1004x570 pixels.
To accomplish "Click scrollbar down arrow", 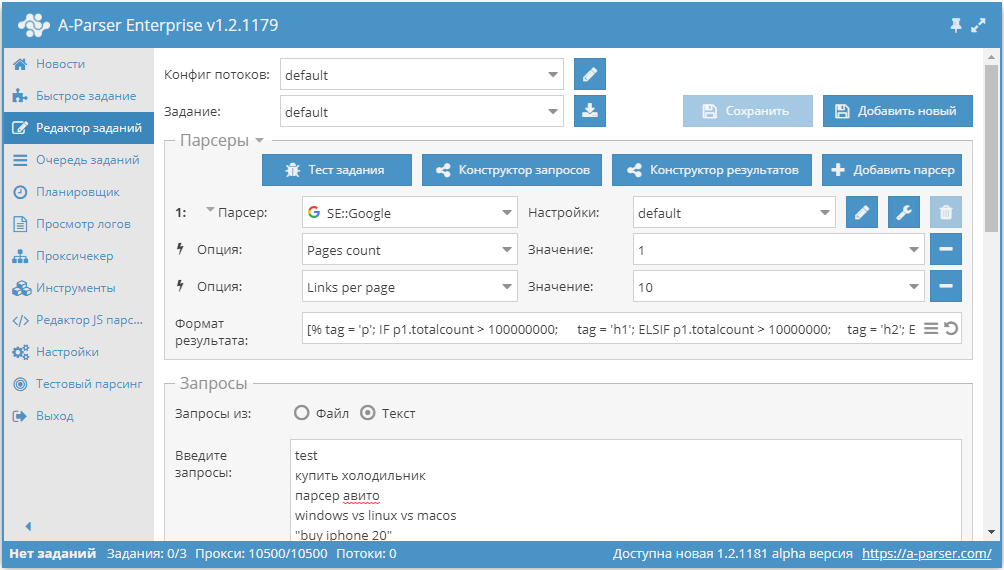I will pyautogui.click(x=991, y=532).
